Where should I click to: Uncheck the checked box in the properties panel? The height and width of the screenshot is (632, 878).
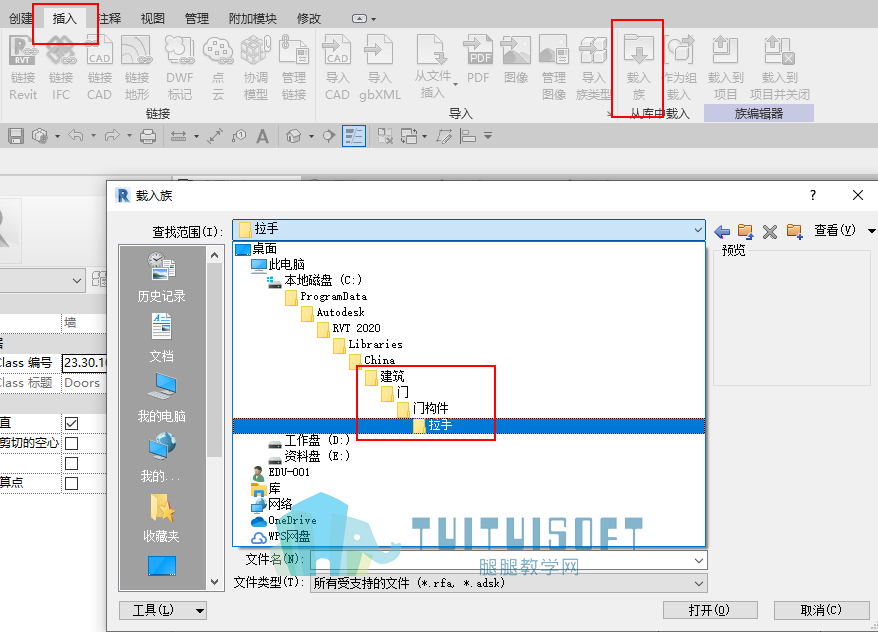click(71, 423)
